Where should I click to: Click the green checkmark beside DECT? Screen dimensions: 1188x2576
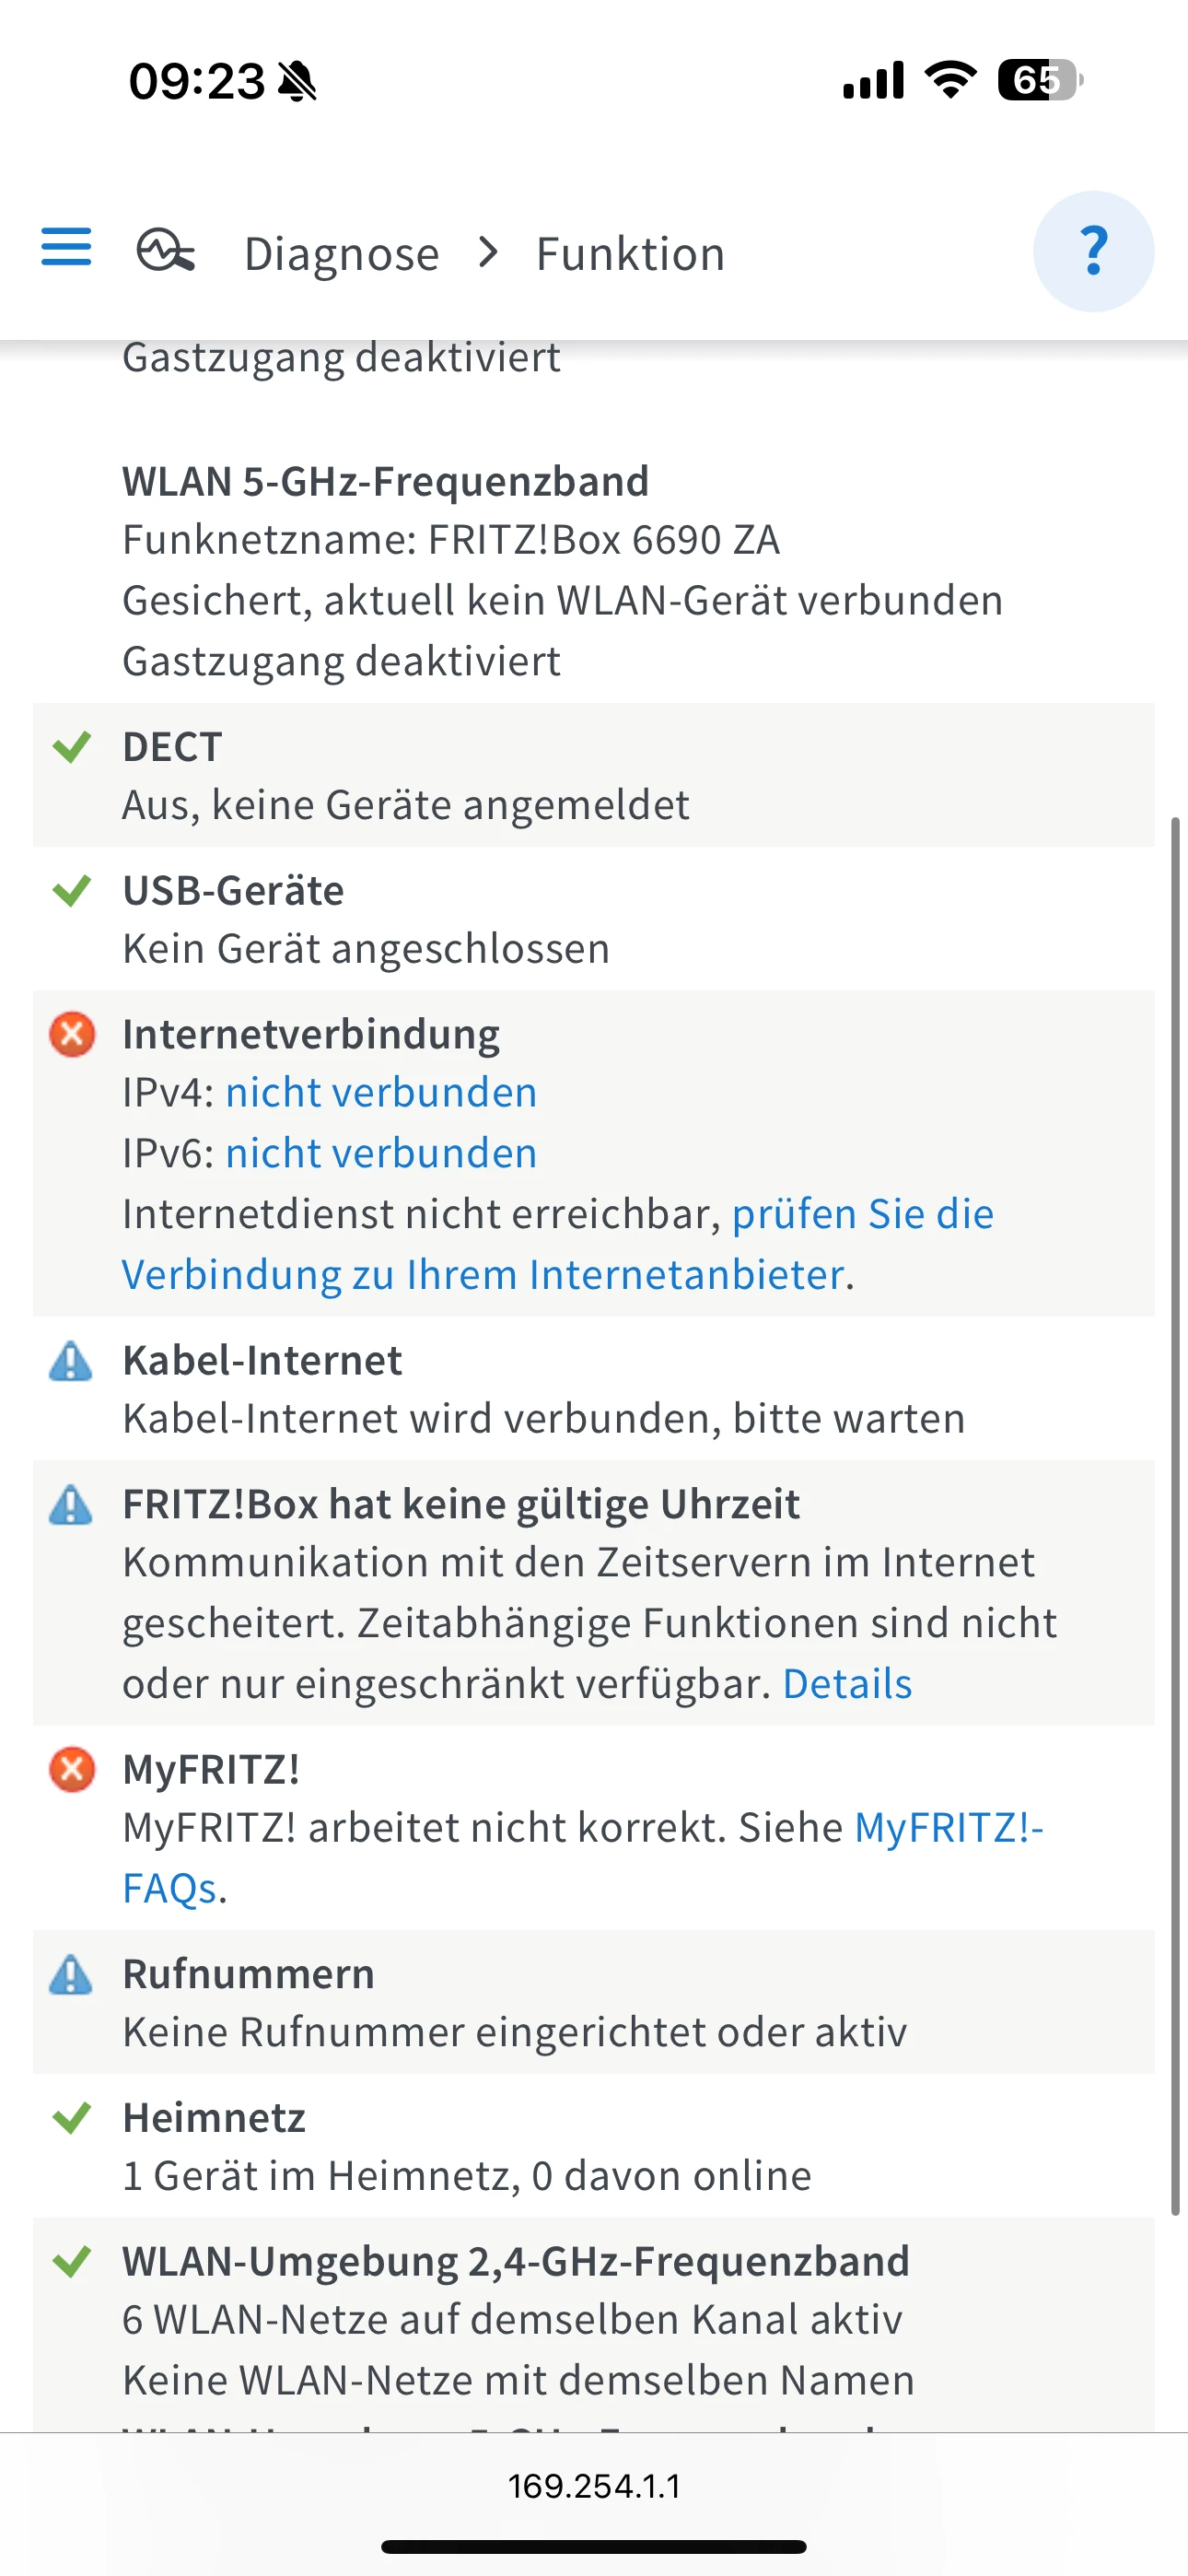click(x=72, y=747)
